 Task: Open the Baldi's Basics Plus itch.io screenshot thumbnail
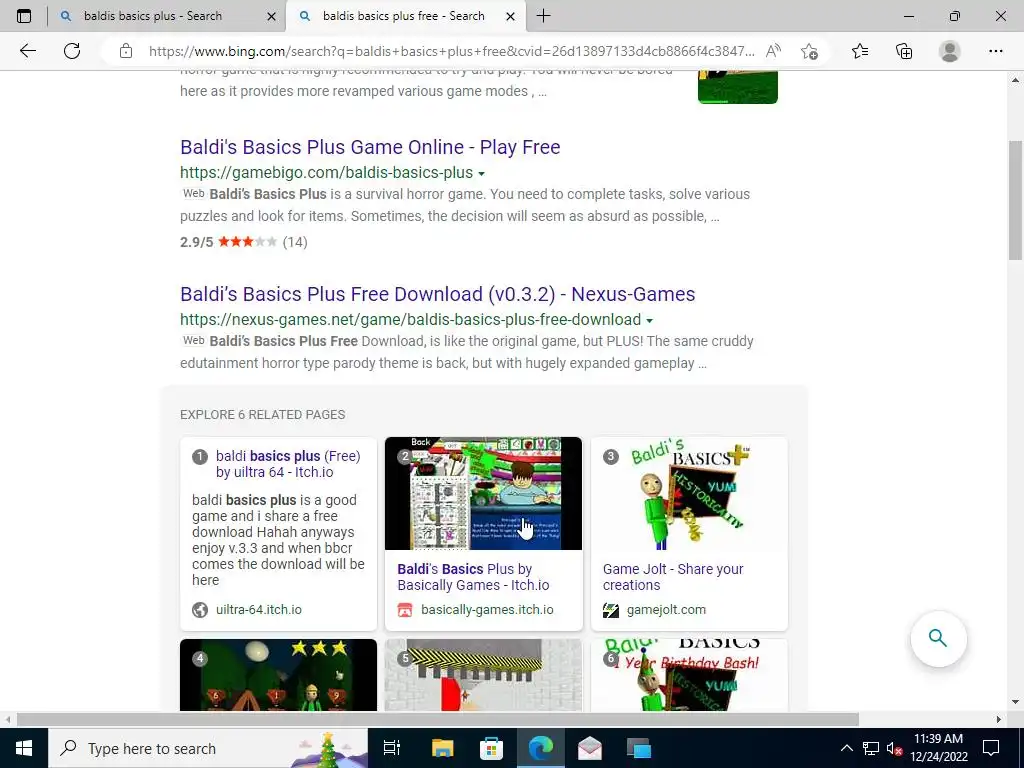483,493
